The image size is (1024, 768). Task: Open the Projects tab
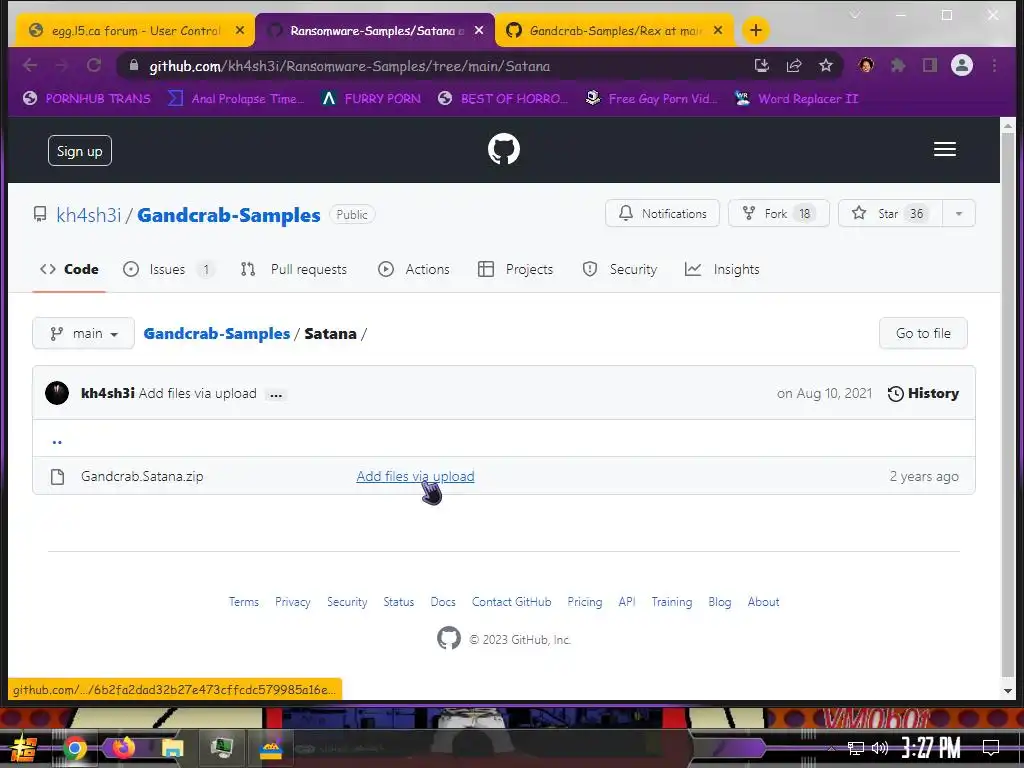(x=515, y=269)
